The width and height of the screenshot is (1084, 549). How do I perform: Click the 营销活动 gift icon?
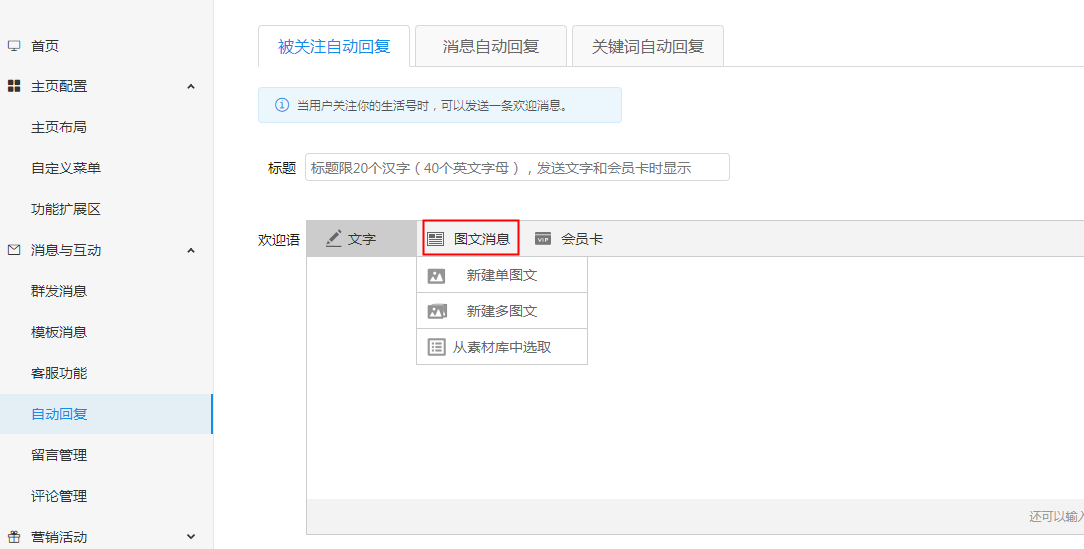pyautogui.click(x=14, y=537)
